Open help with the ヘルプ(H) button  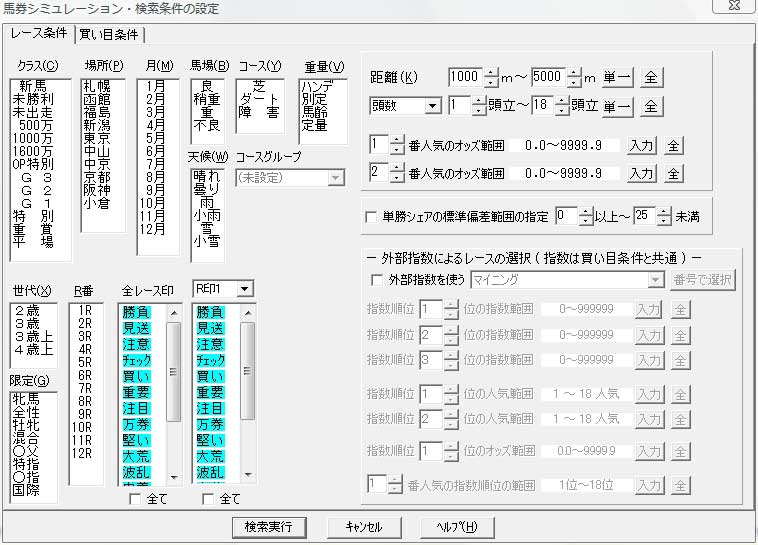(450, 527)
